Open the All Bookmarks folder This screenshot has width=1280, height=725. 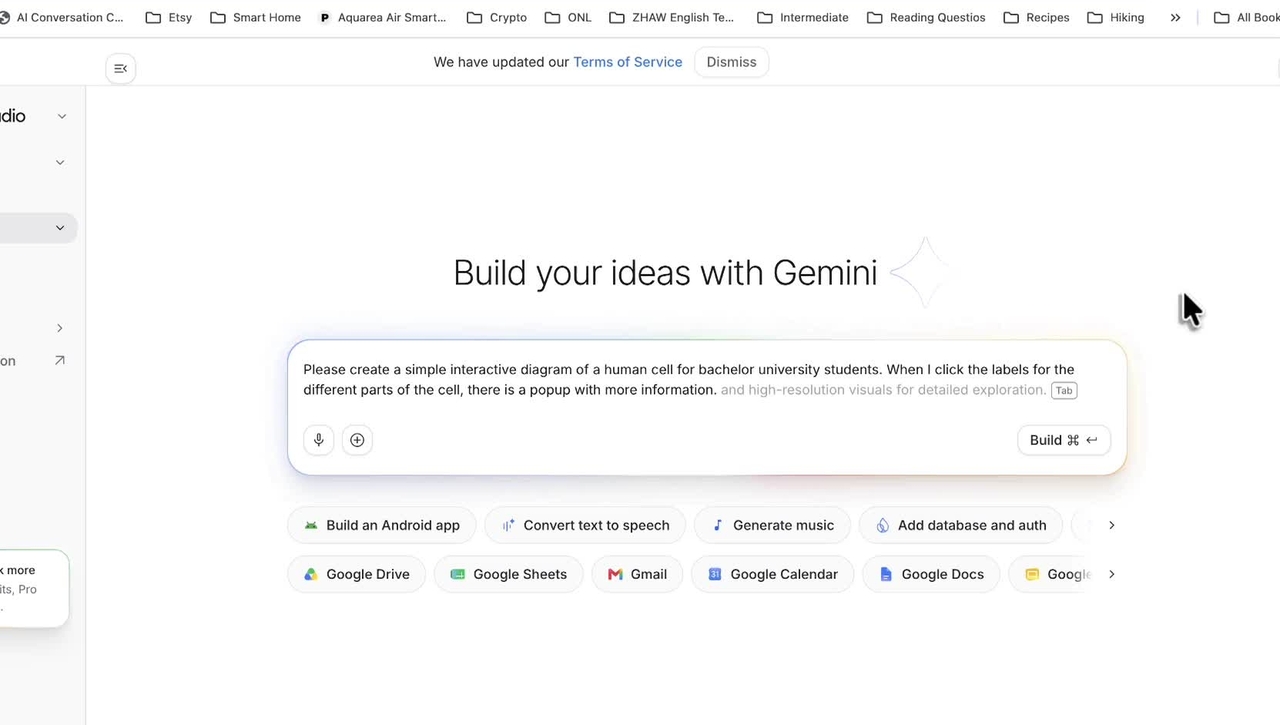[1246, 17]
